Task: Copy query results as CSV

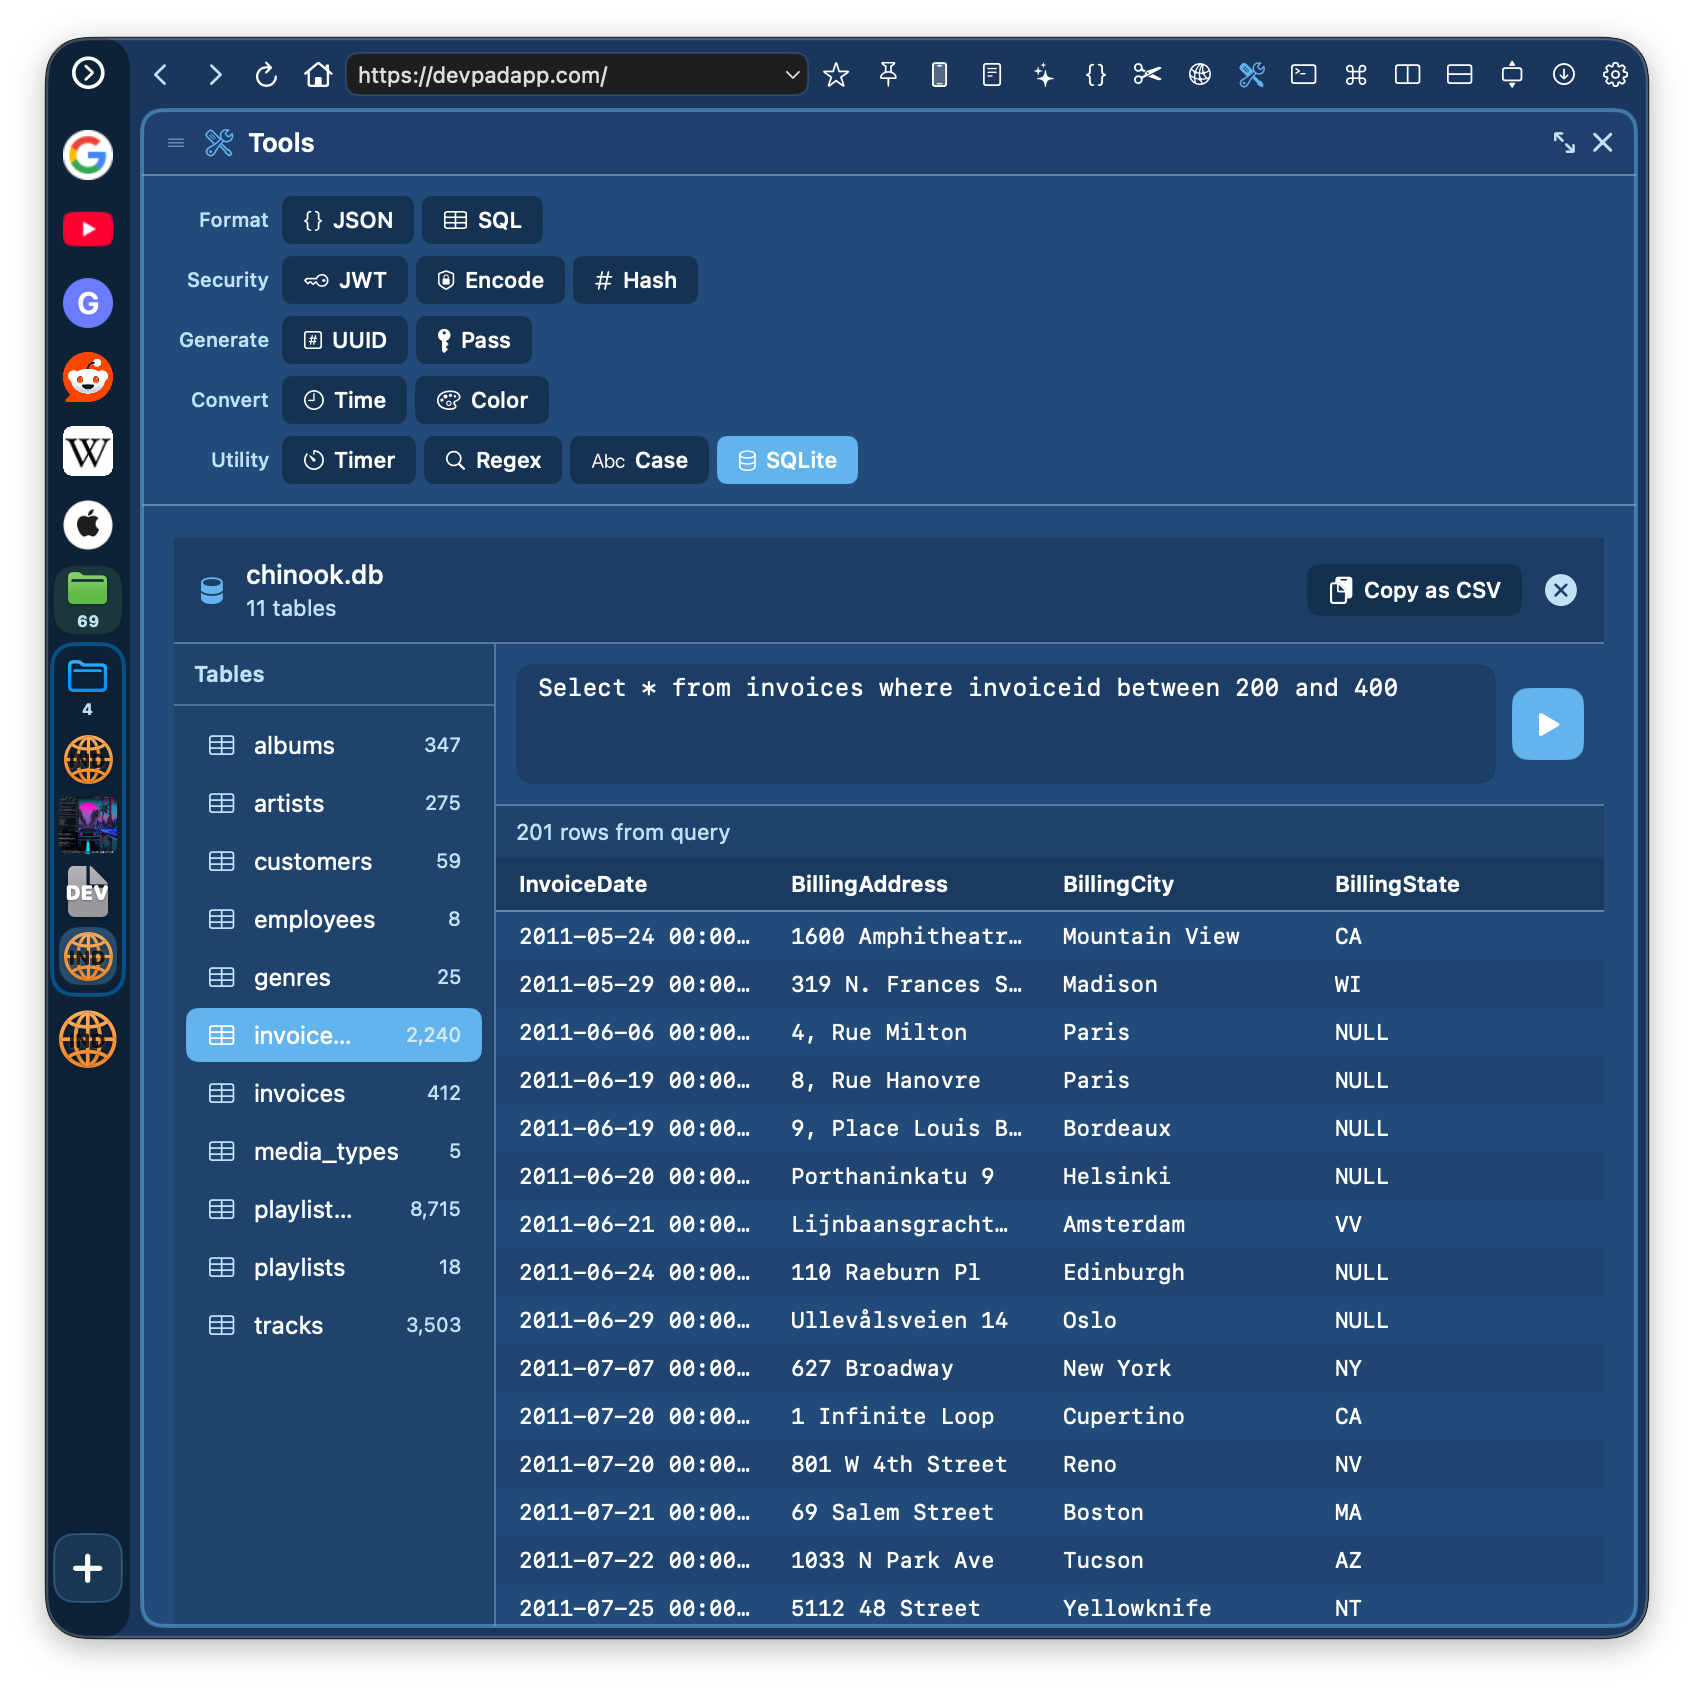Action: (x=1413, y=590)
